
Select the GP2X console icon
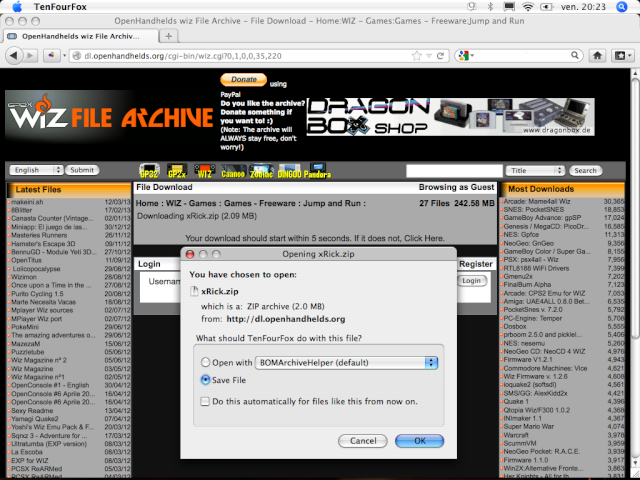coord(177,171)
